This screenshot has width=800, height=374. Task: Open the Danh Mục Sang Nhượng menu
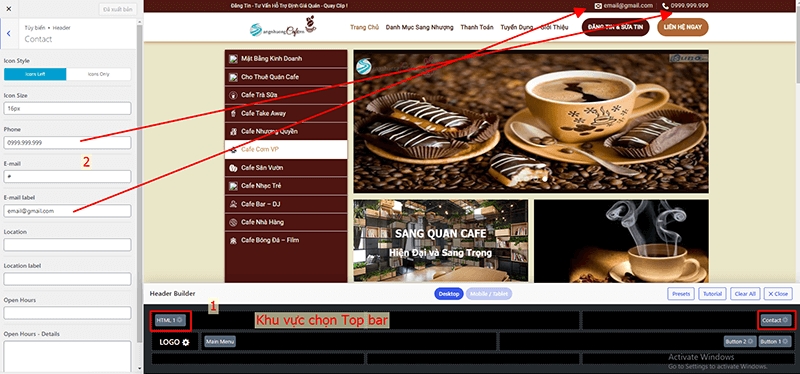(x=419, y=28)
